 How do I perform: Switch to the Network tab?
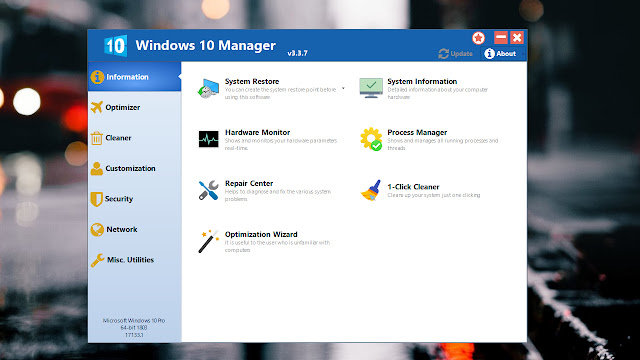135,229
